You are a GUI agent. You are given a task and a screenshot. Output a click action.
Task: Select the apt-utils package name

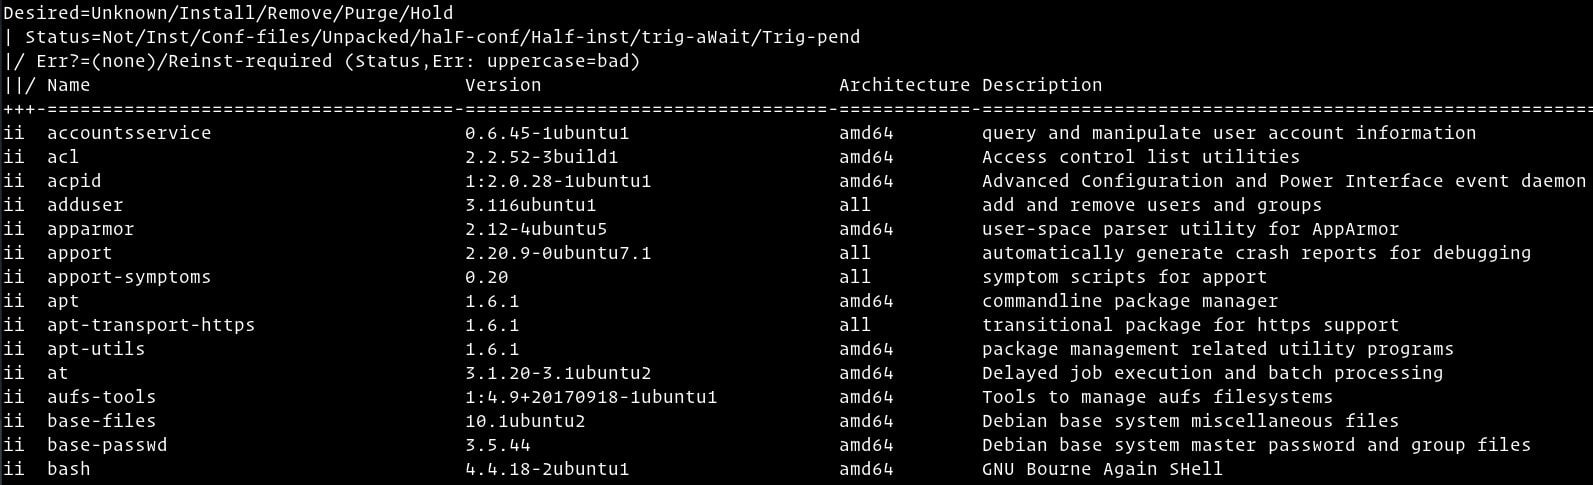coord(96,349)
